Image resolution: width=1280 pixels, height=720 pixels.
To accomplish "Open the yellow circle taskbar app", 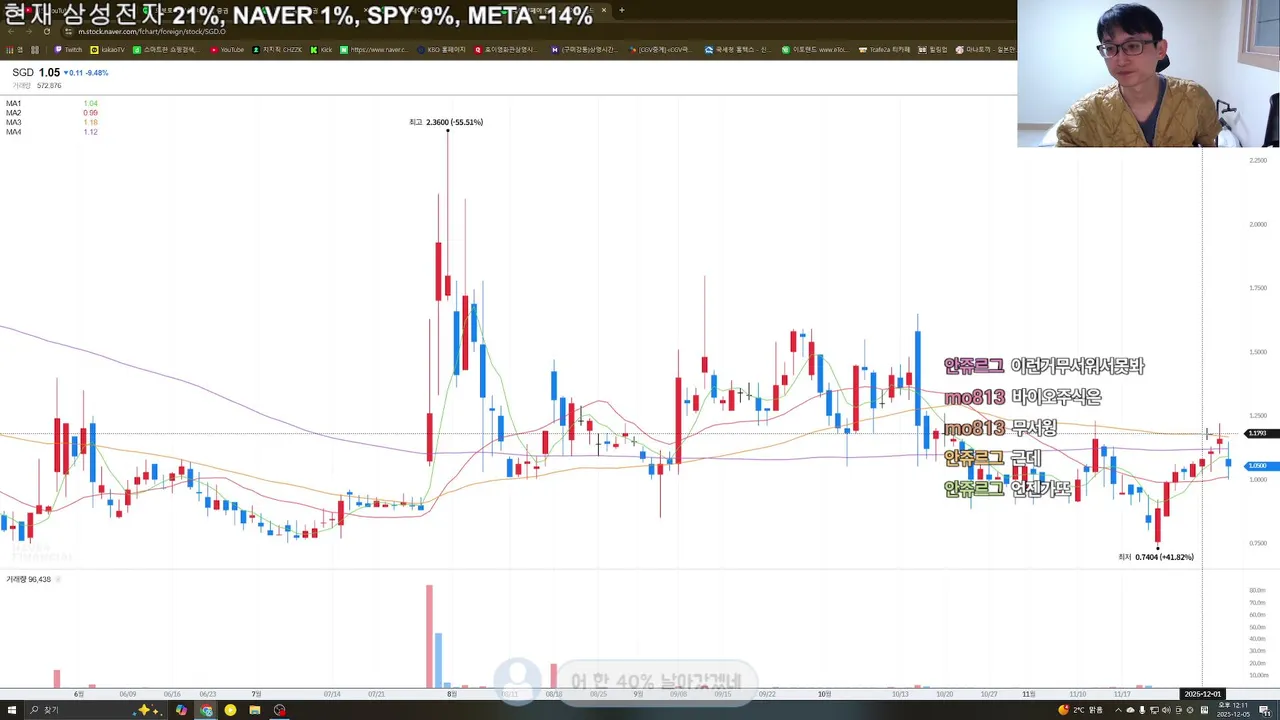I will (x=230, y=710).
